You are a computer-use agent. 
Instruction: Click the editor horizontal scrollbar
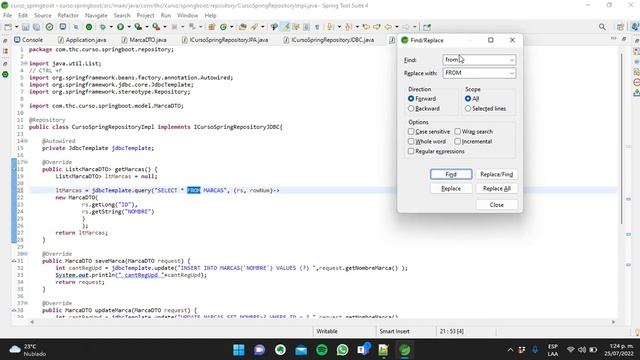pyautogui.click(x=322, y=322)
